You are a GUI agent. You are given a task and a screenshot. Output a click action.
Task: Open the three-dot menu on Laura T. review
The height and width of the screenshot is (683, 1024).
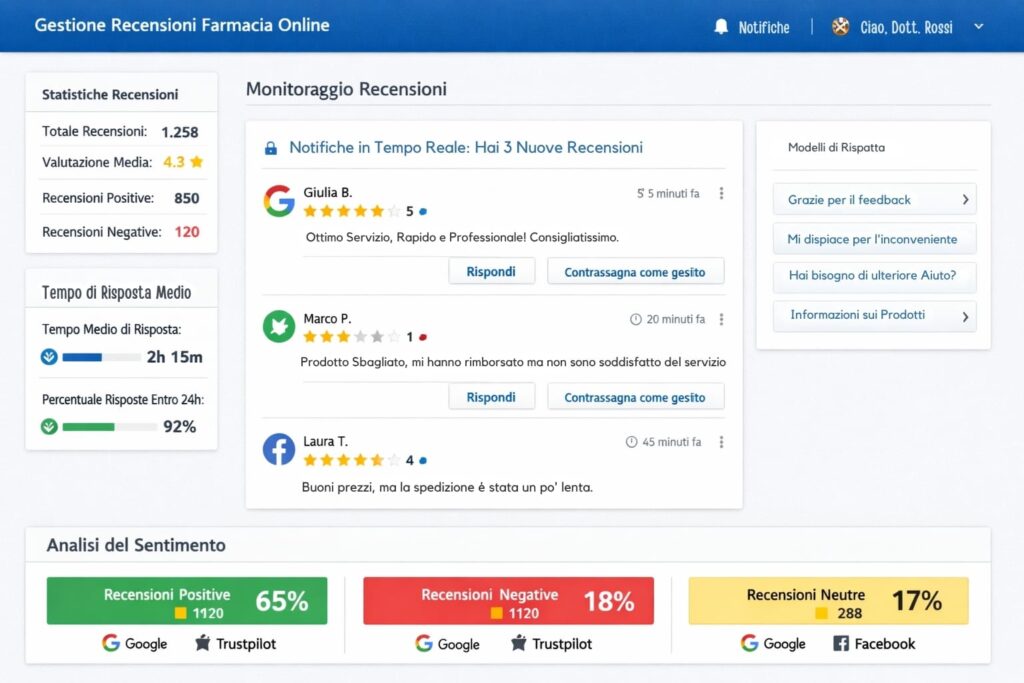[721, 442]
